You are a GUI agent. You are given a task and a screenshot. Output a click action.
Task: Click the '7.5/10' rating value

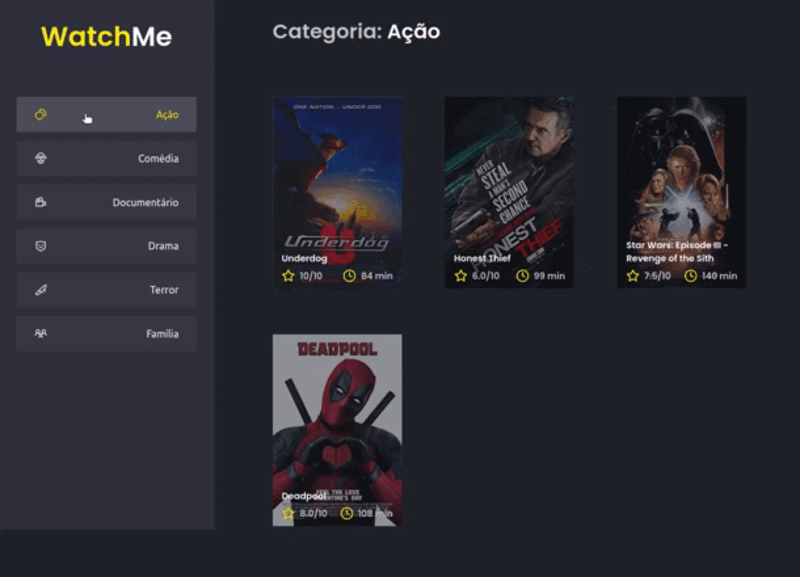657,276
